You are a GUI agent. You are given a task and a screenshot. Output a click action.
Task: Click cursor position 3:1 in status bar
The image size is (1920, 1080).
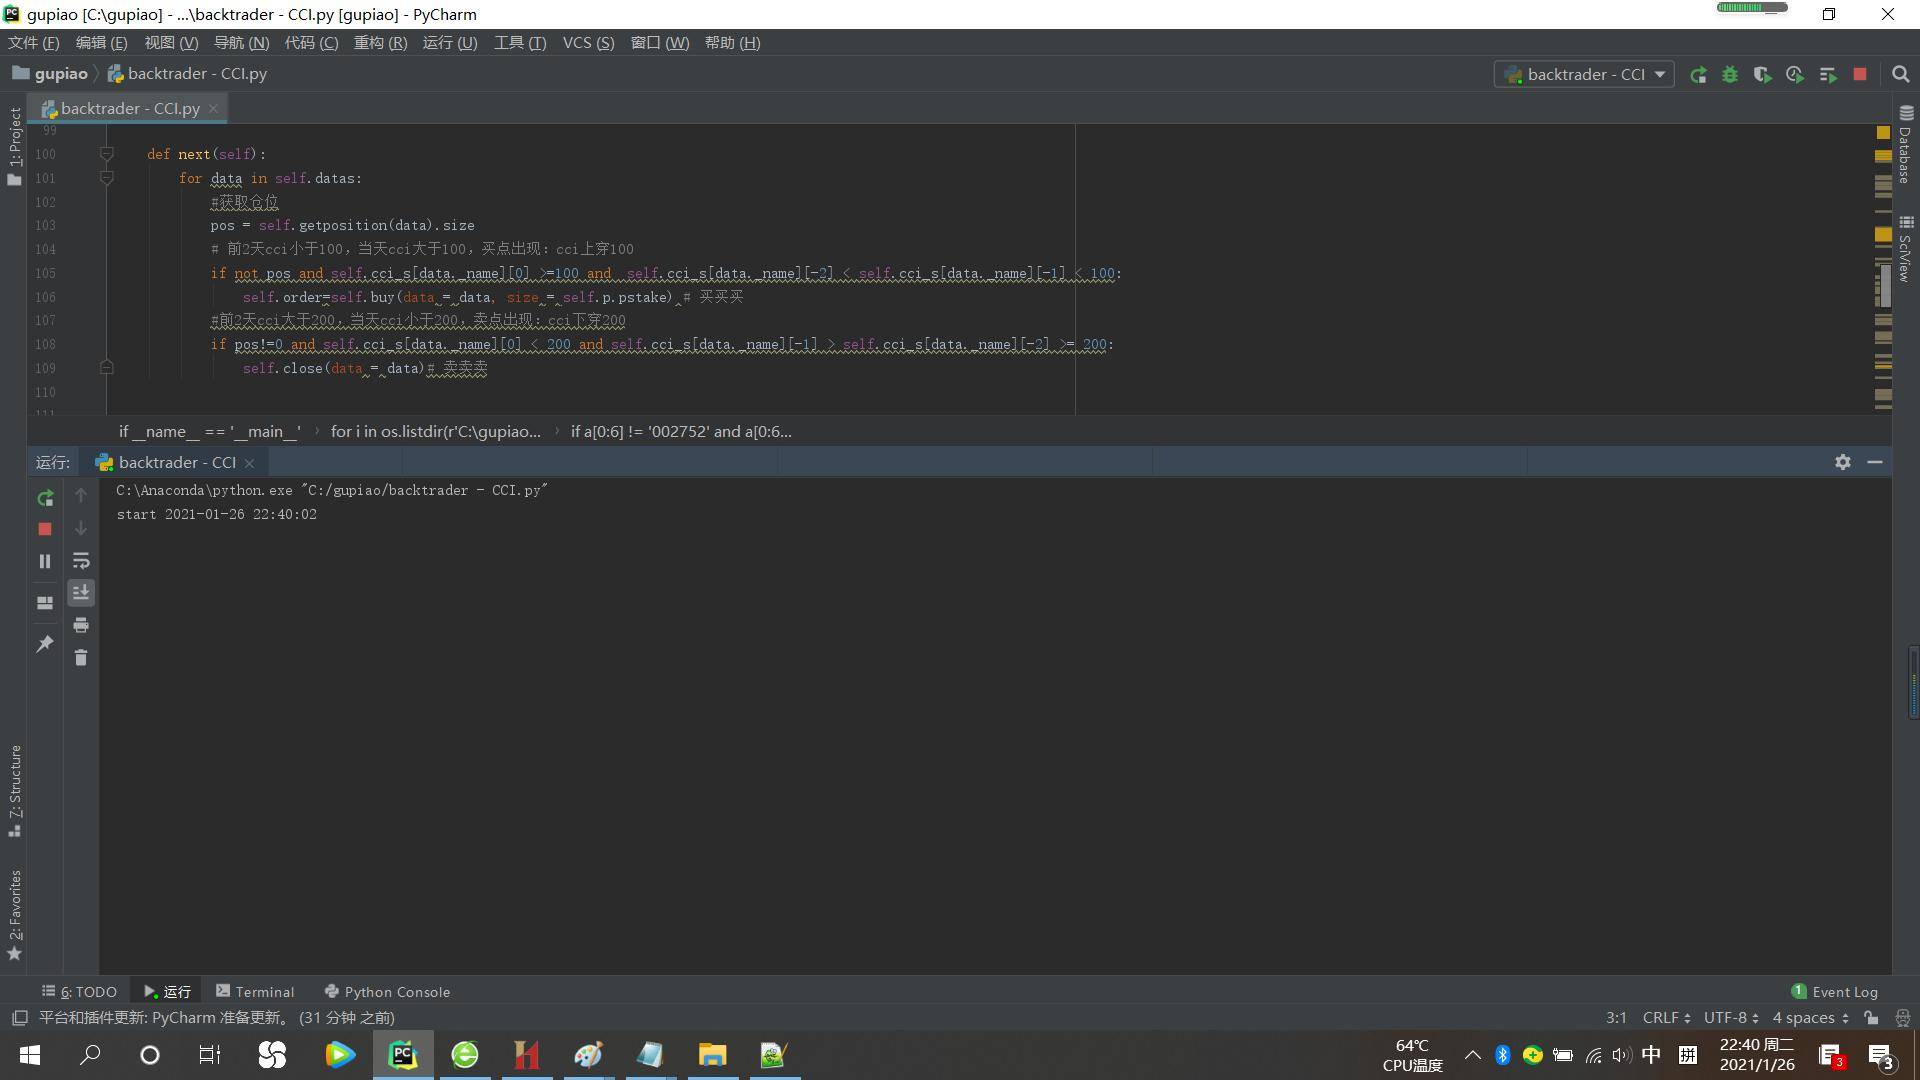(1616, 1018)
